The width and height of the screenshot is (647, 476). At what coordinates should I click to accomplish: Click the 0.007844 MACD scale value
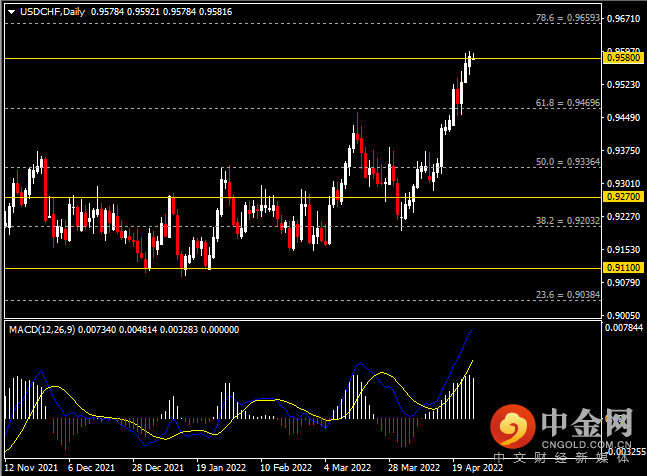coord(624,328)
